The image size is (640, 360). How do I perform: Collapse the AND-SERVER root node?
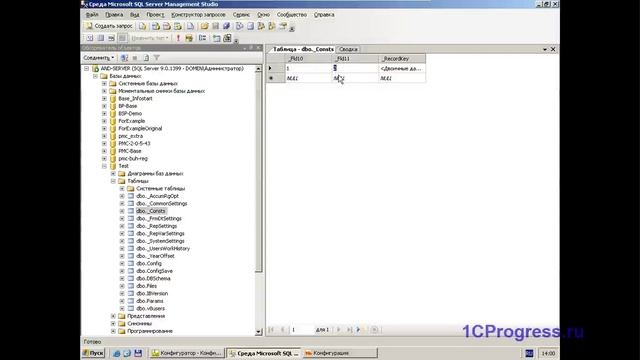click(x=87, y=69)
